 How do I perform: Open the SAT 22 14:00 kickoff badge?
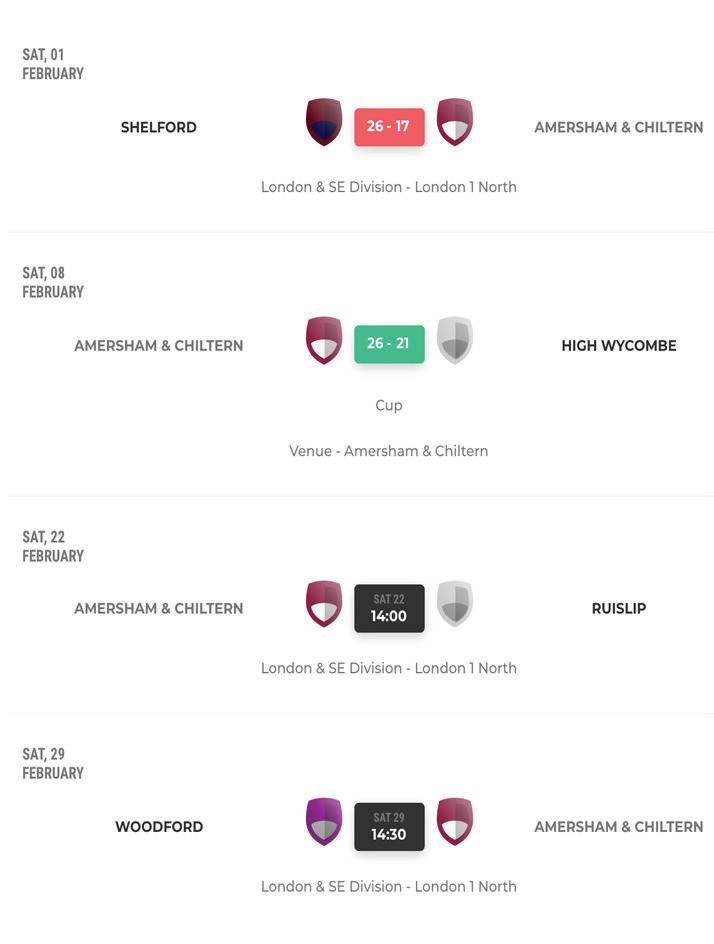click(x=389, y=608)
